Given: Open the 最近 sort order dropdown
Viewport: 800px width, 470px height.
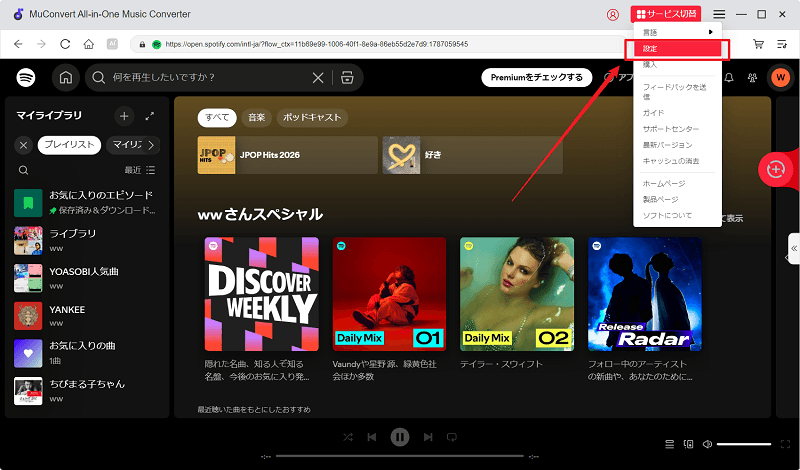Looking at the screenshot, I should pyautogui.click(x=140, y=170).
